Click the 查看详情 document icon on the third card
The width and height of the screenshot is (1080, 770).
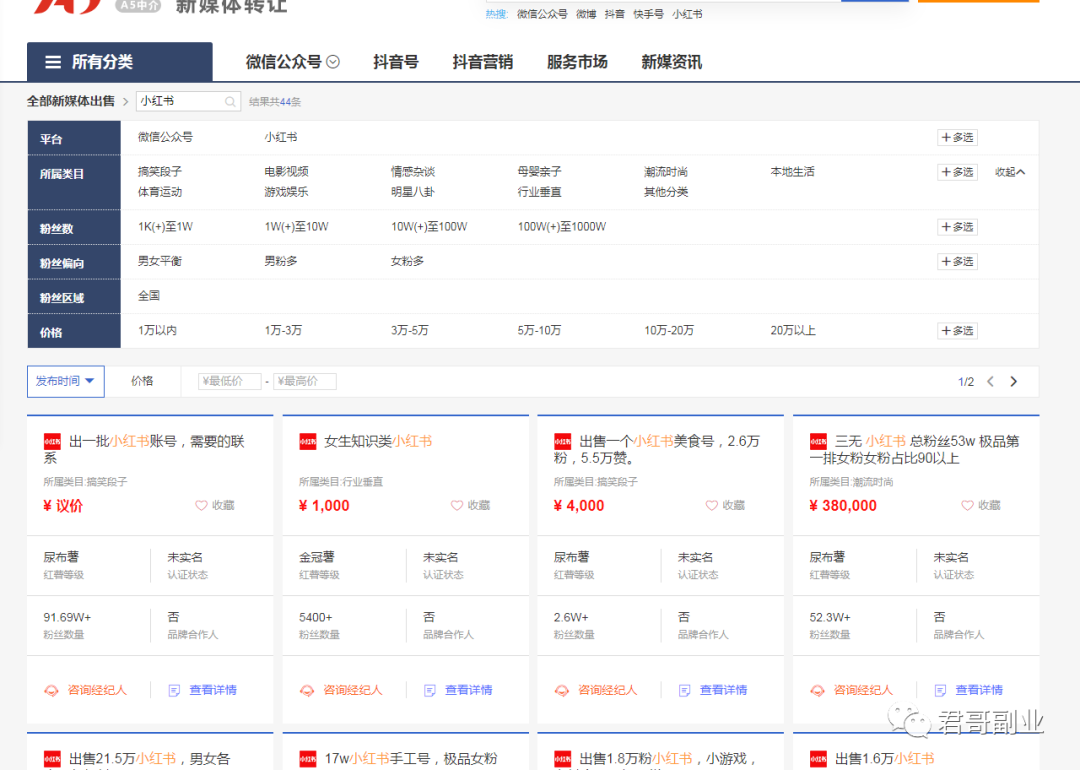[x=685, y=690]
